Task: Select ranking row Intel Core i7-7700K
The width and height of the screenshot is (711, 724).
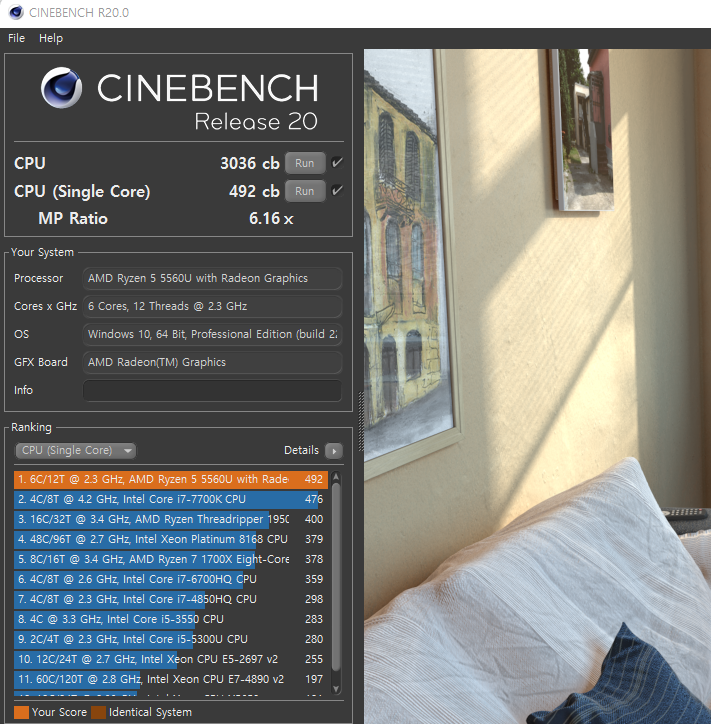Action: pos(171,500)
